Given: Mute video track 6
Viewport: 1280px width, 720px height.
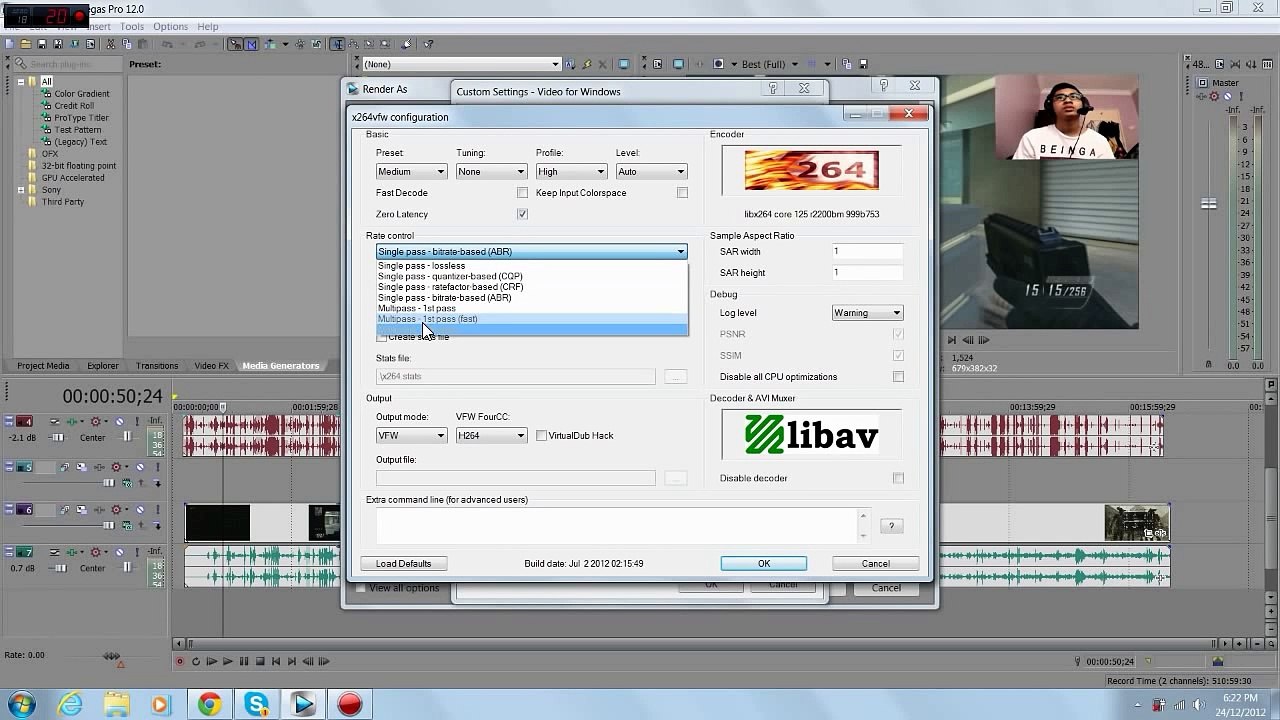Looking at the screenshot, I should pyautogui.click(x=140, y=509).
